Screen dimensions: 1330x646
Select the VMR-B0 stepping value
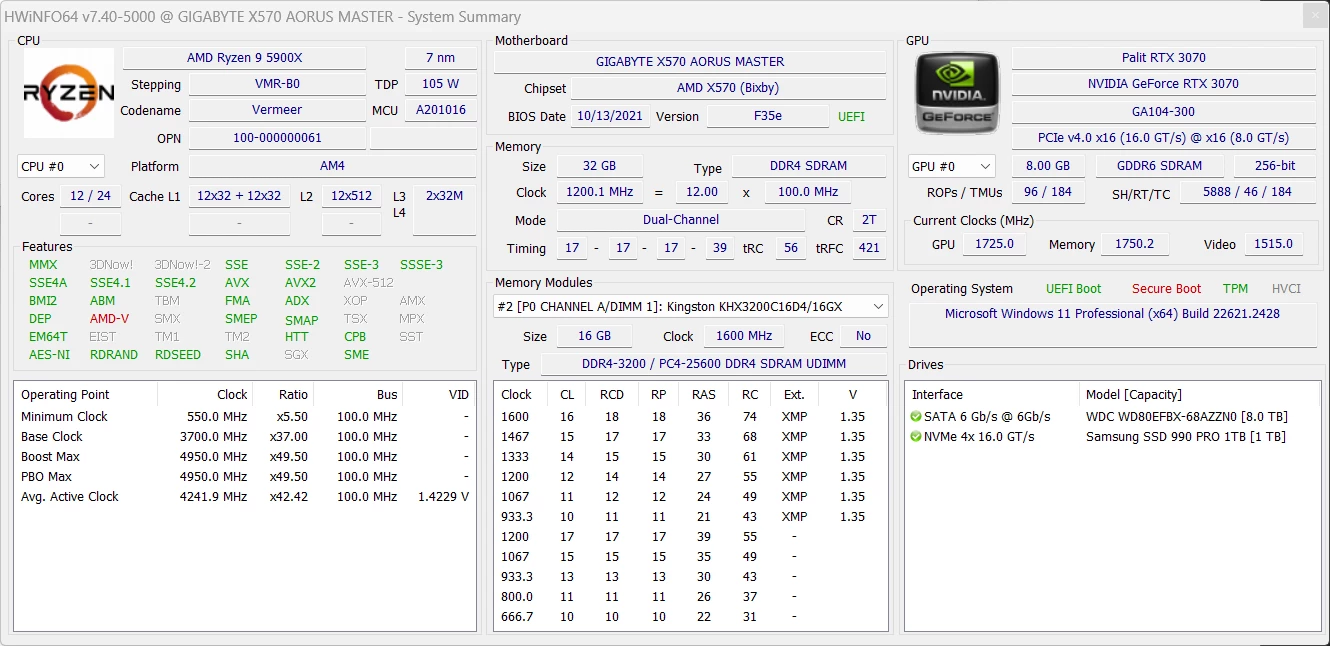coord(277,84)
